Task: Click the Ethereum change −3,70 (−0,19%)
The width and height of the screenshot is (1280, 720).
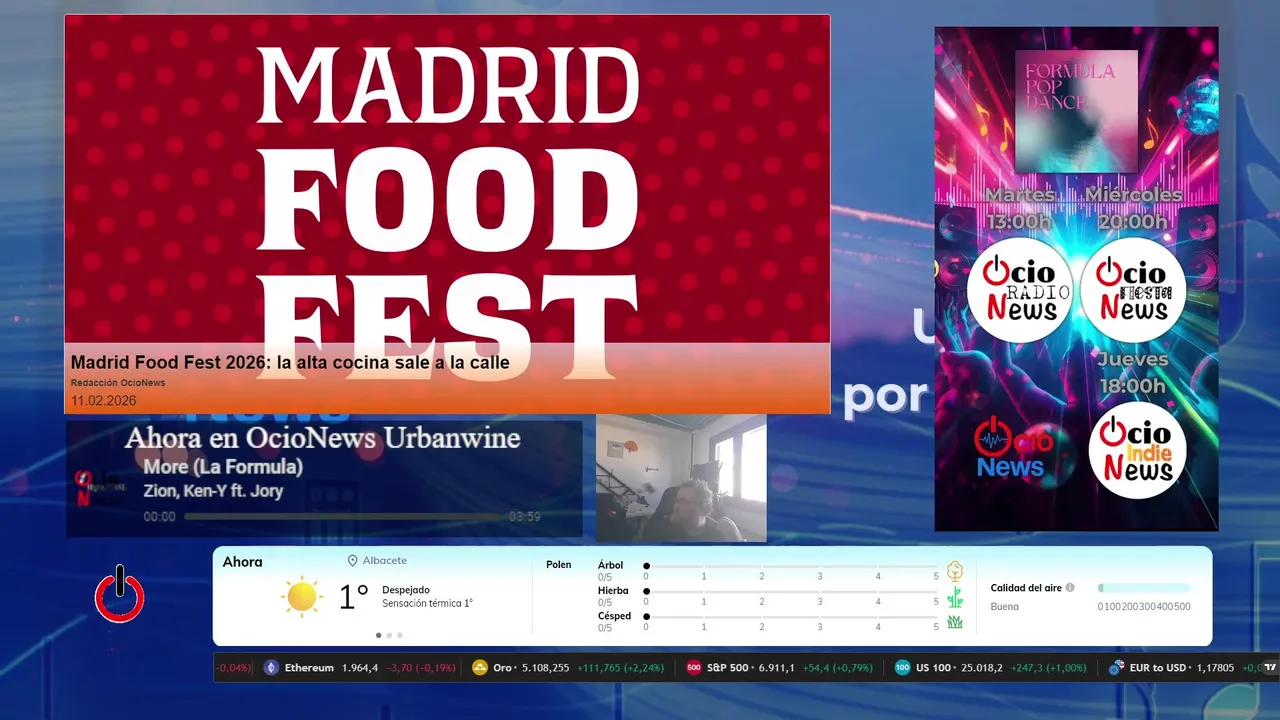Action: point(421,668)
